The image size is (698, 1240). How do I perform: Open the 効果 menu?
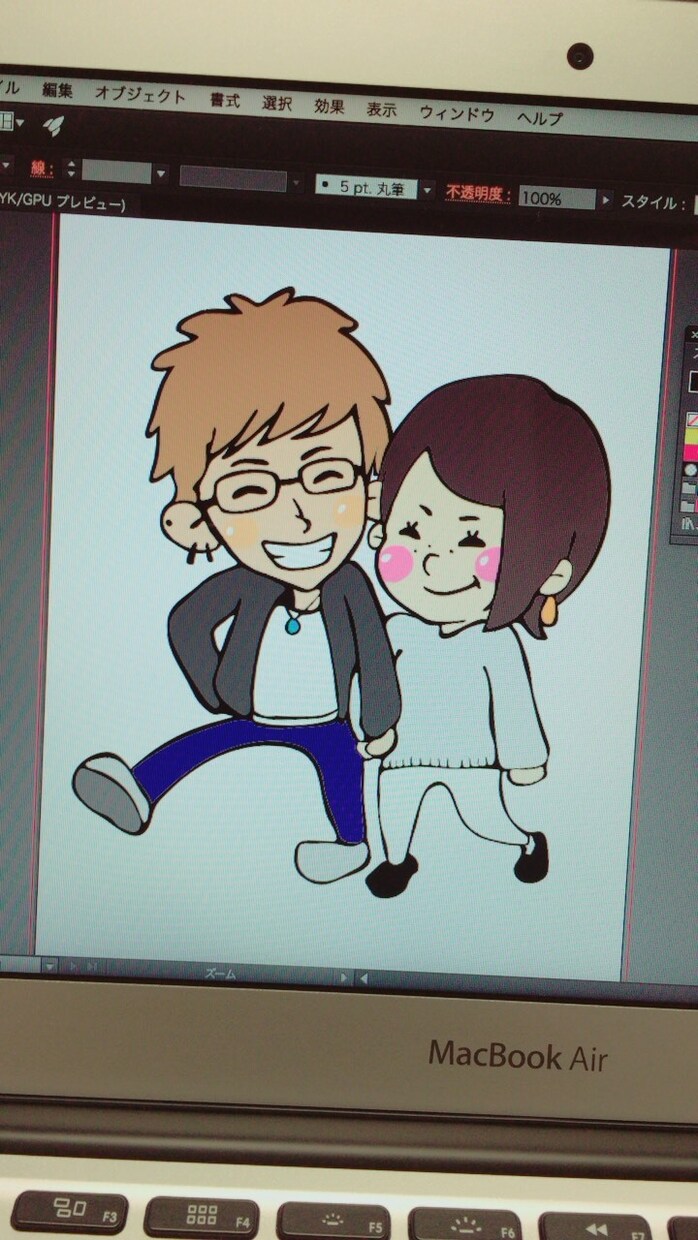tap(329, 106)
